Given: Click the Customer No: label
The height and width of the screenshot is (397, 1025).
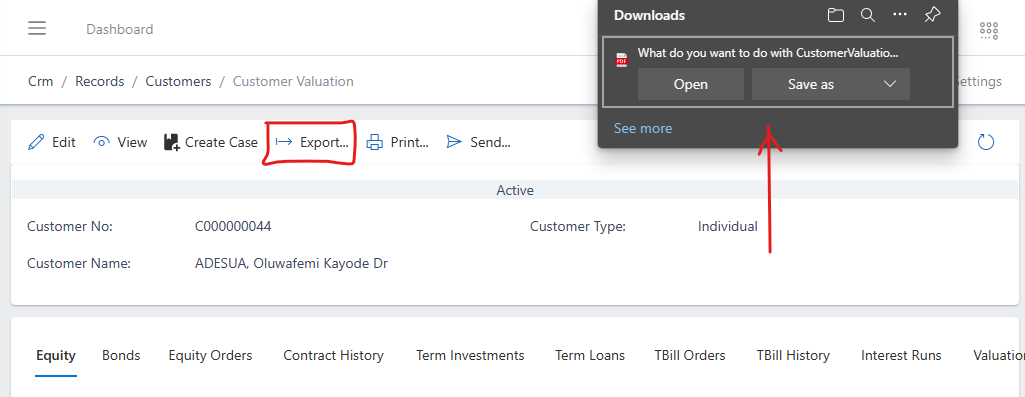Looking at the screenshot, I should coord(70,227).
